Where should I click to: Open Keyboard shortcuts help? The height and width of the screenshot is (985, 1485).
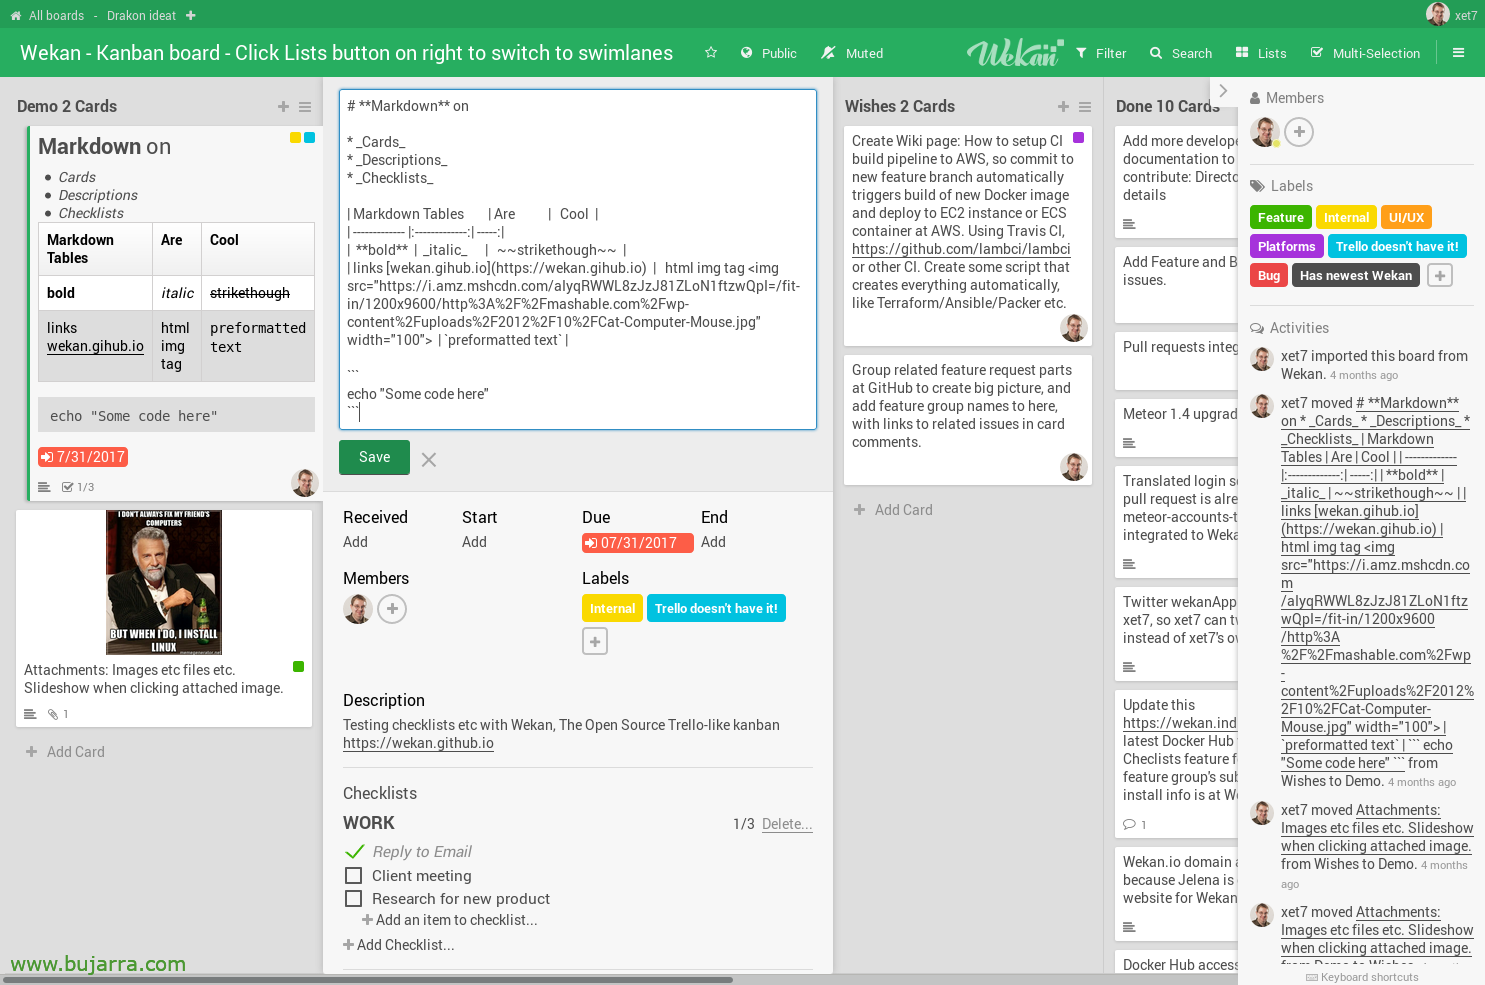(1362, 977)
